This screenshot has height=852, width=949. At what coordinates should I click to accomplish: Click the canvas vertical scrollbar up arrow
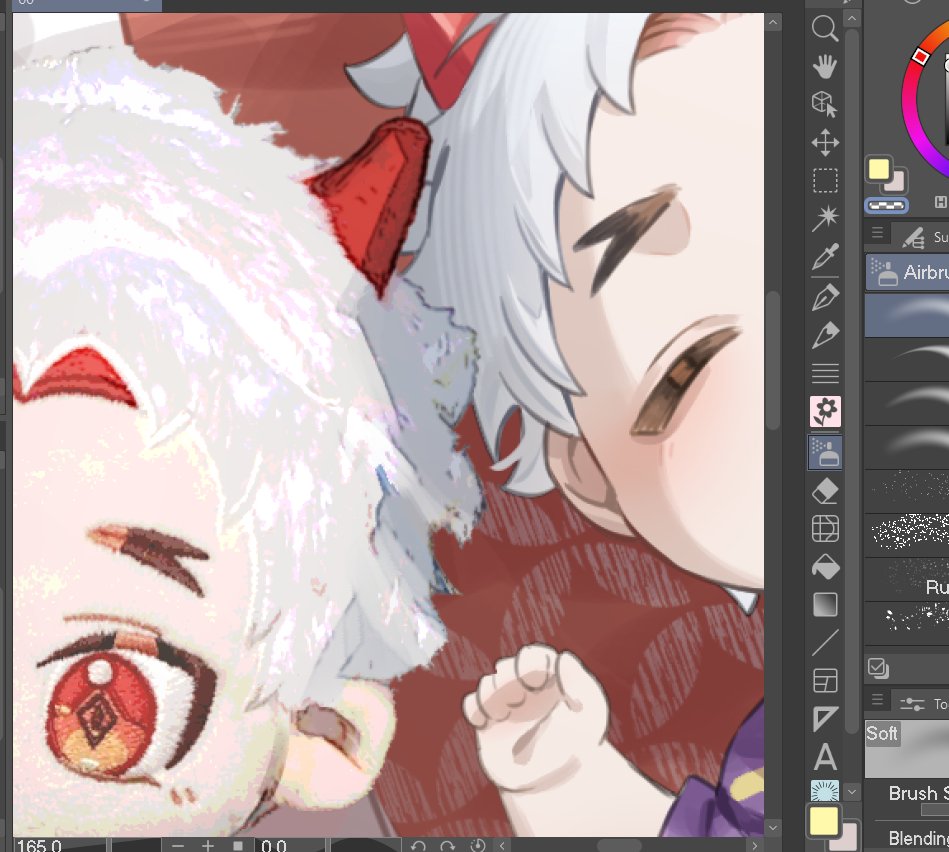773,23
